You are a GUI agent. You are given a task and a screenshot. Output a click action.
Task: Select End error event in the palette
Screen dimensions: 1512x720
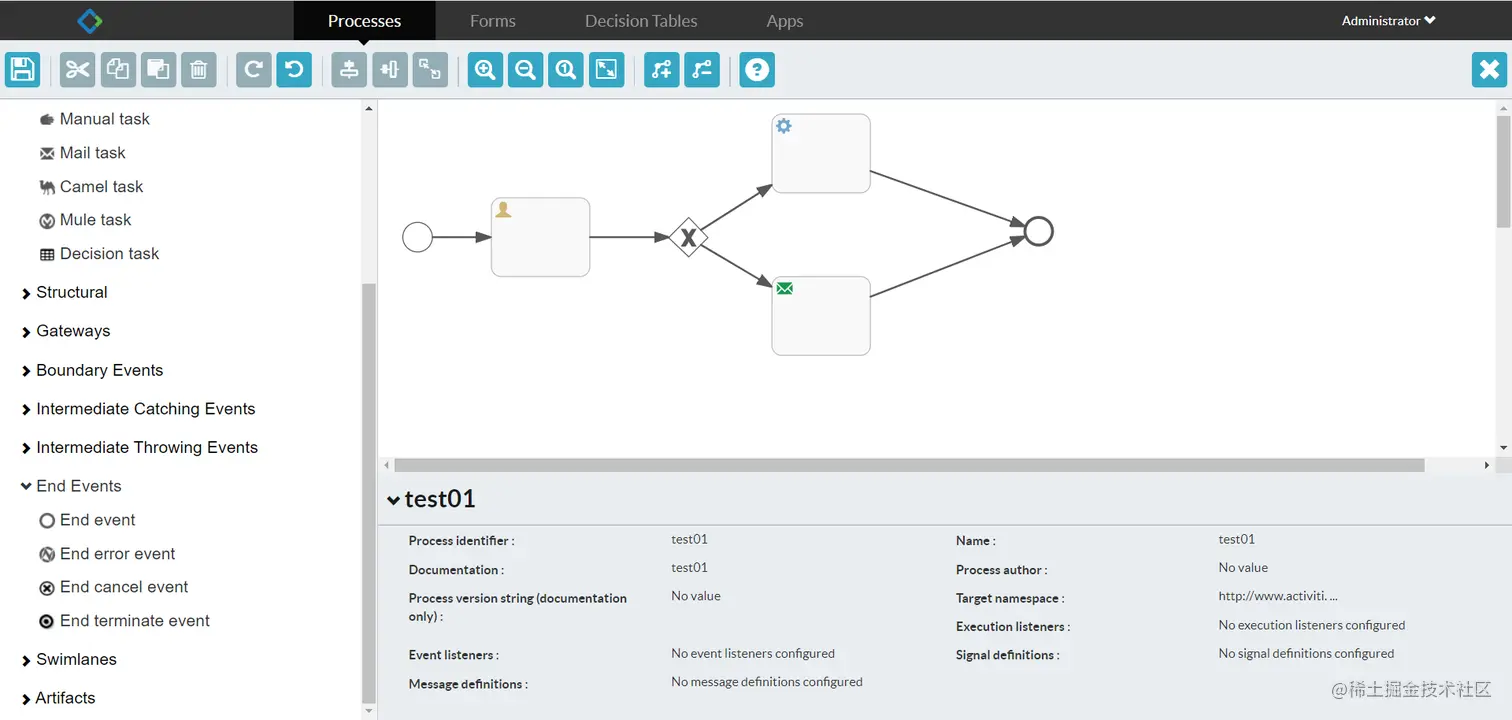click(107, 554)
